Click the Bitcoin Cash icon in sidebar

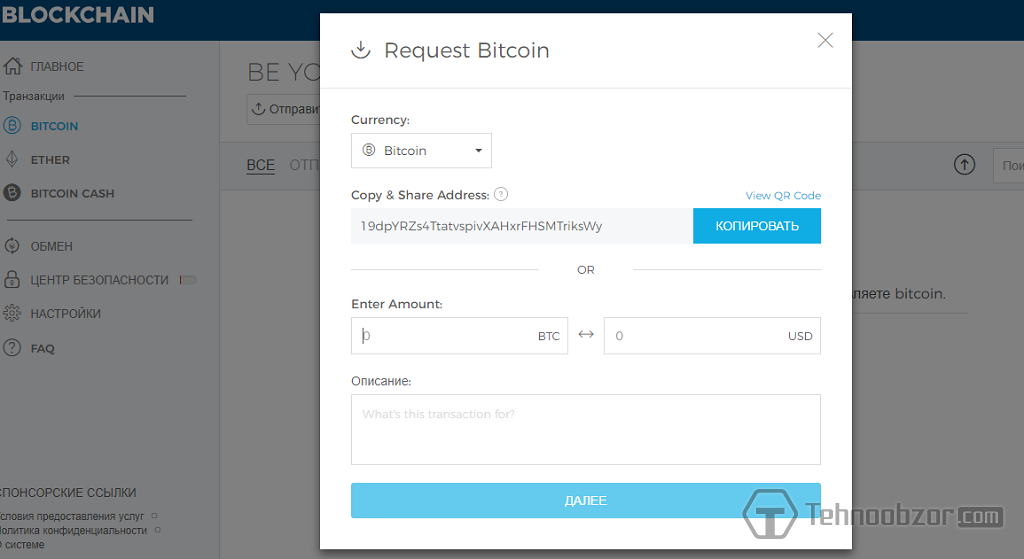(x=12, y=193)
